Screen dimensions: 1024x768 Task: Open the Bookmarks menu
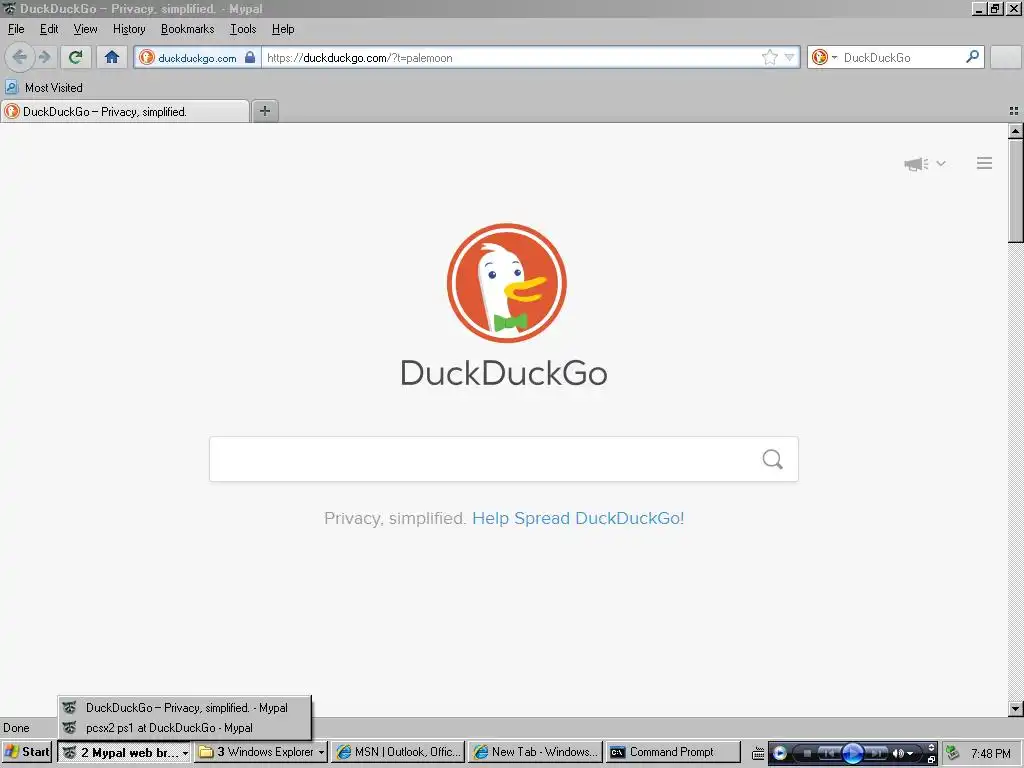pyautogui.click(x=187, y=29)
